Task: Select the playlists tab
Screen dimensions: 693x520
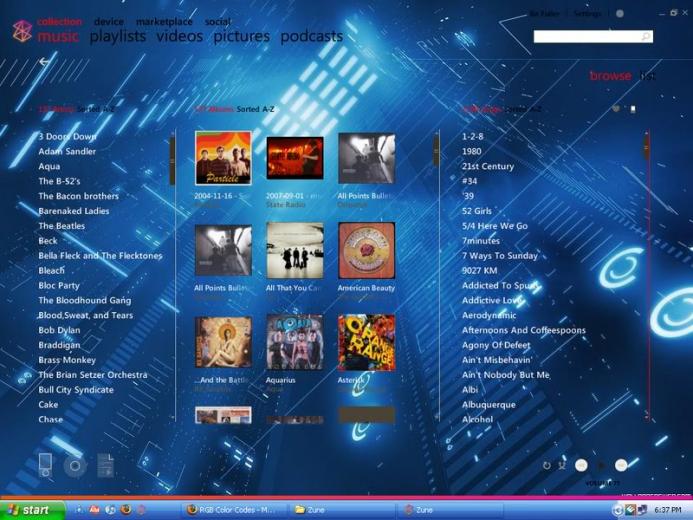Action: (118, 36)
